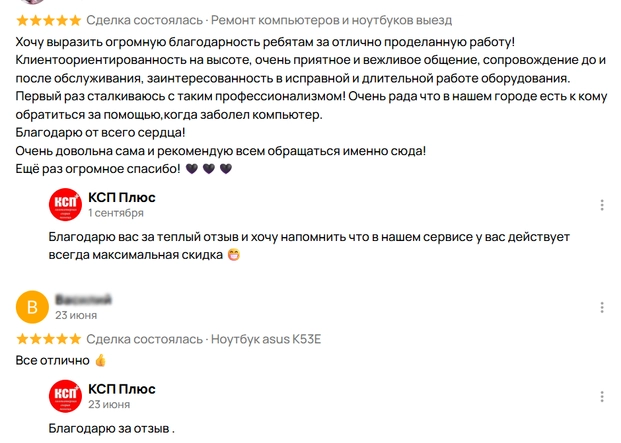This screenshot has height=443, width=621.
Task: Open blurred reviewer name next to B avatar
Action: click(x=83, y=299)
